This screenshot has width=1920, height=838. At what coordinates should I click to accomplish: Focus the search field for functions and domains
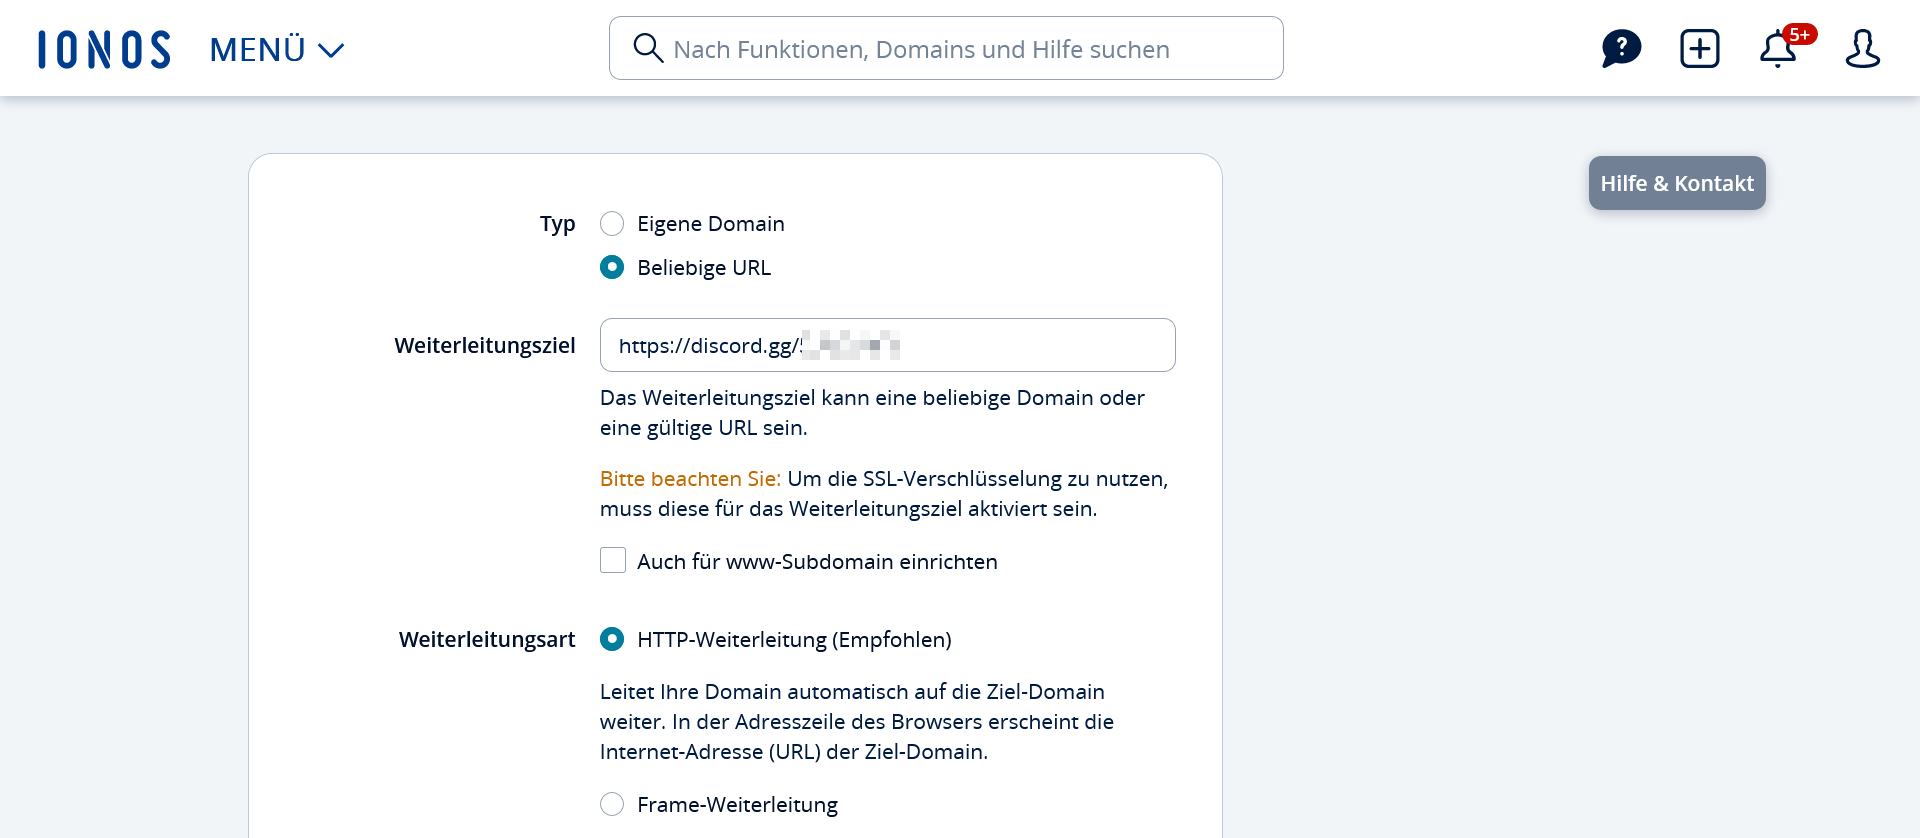[x=946, y=48]
